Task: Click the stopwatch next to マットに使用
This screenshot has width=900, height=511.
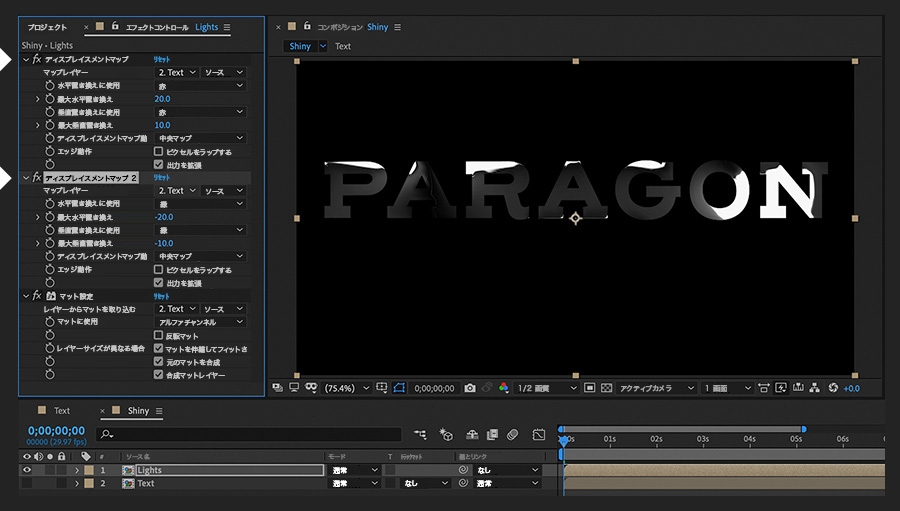Action: click(50, 322)
